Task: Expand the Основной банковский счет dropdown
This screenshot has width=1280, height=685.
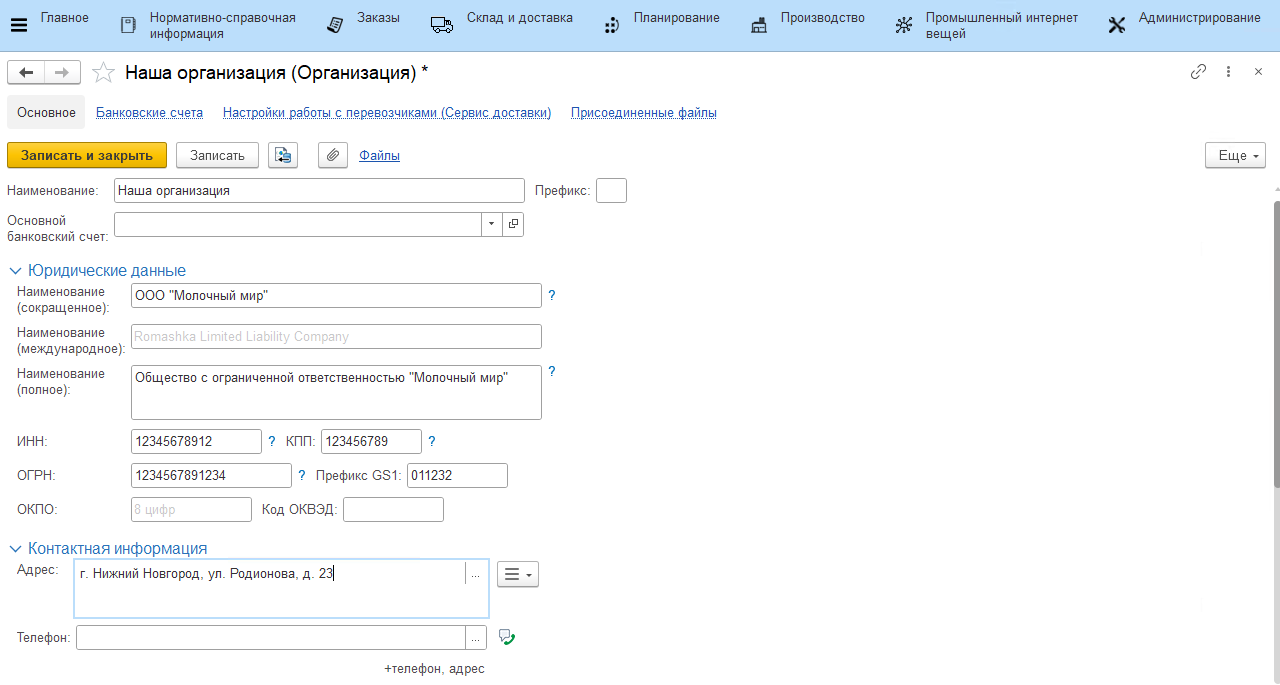Action: [x=491, y=225]
